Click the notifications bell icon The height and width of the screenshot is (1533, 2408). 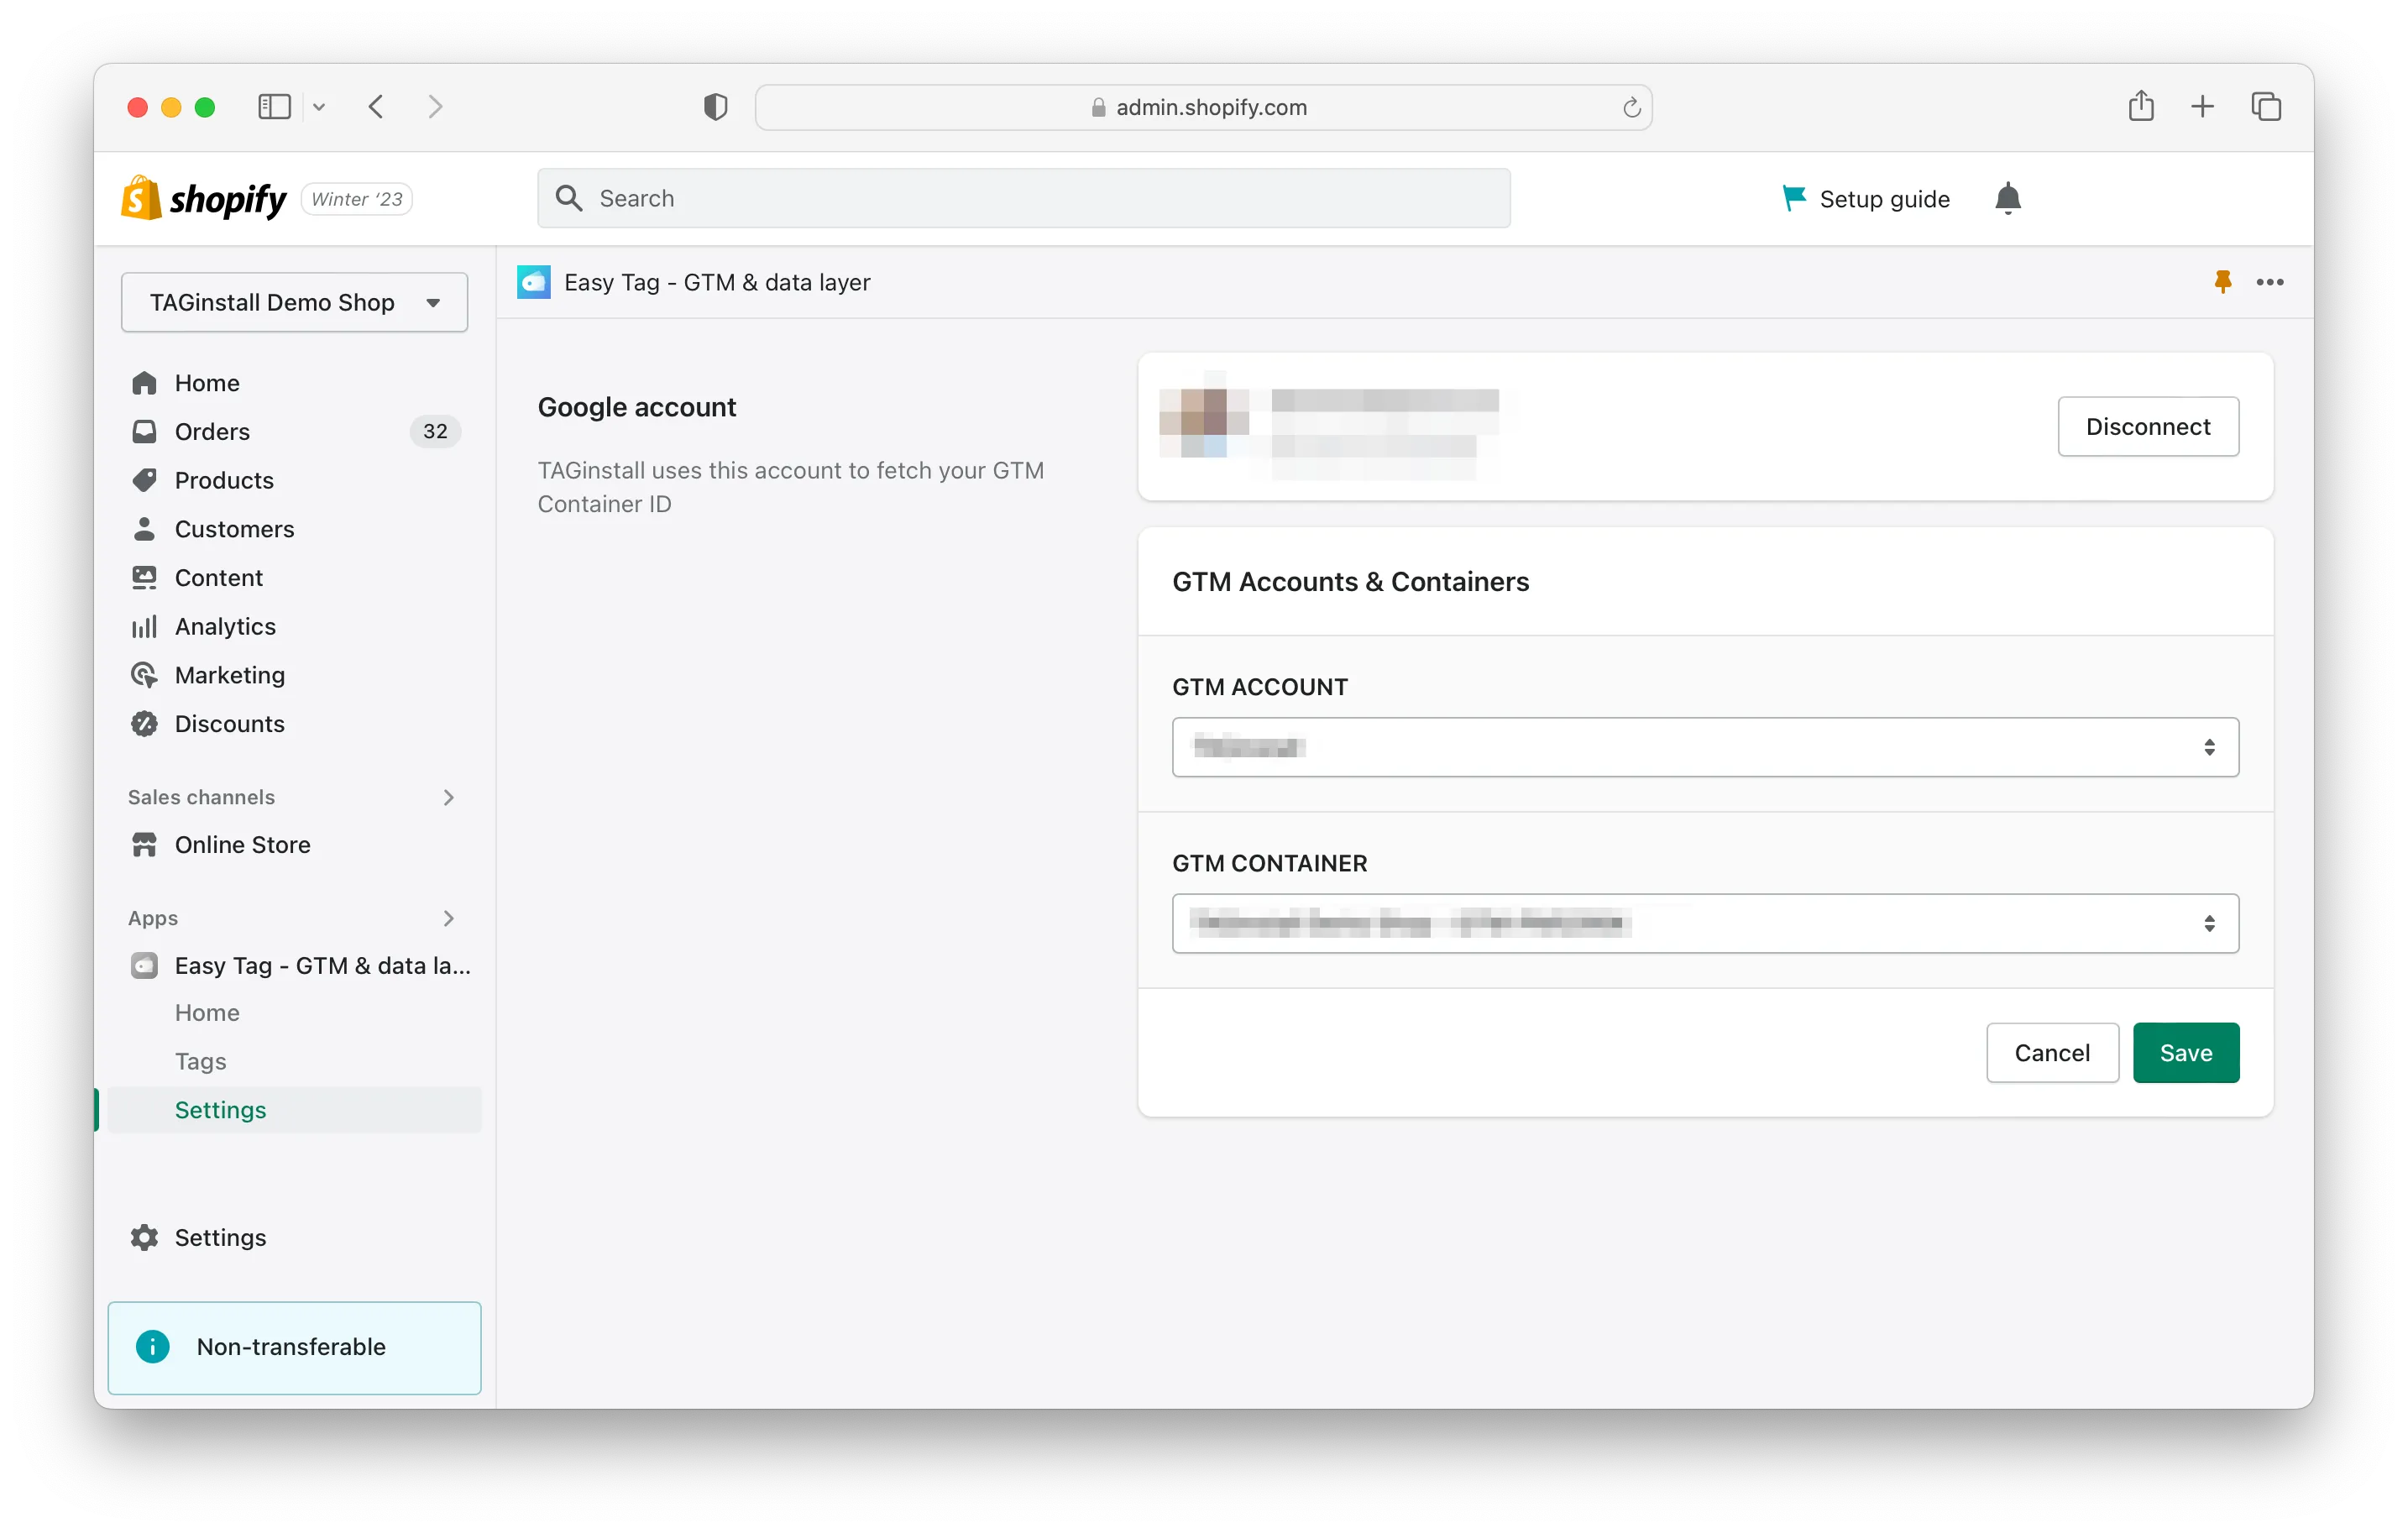(x=2007, y=198)
